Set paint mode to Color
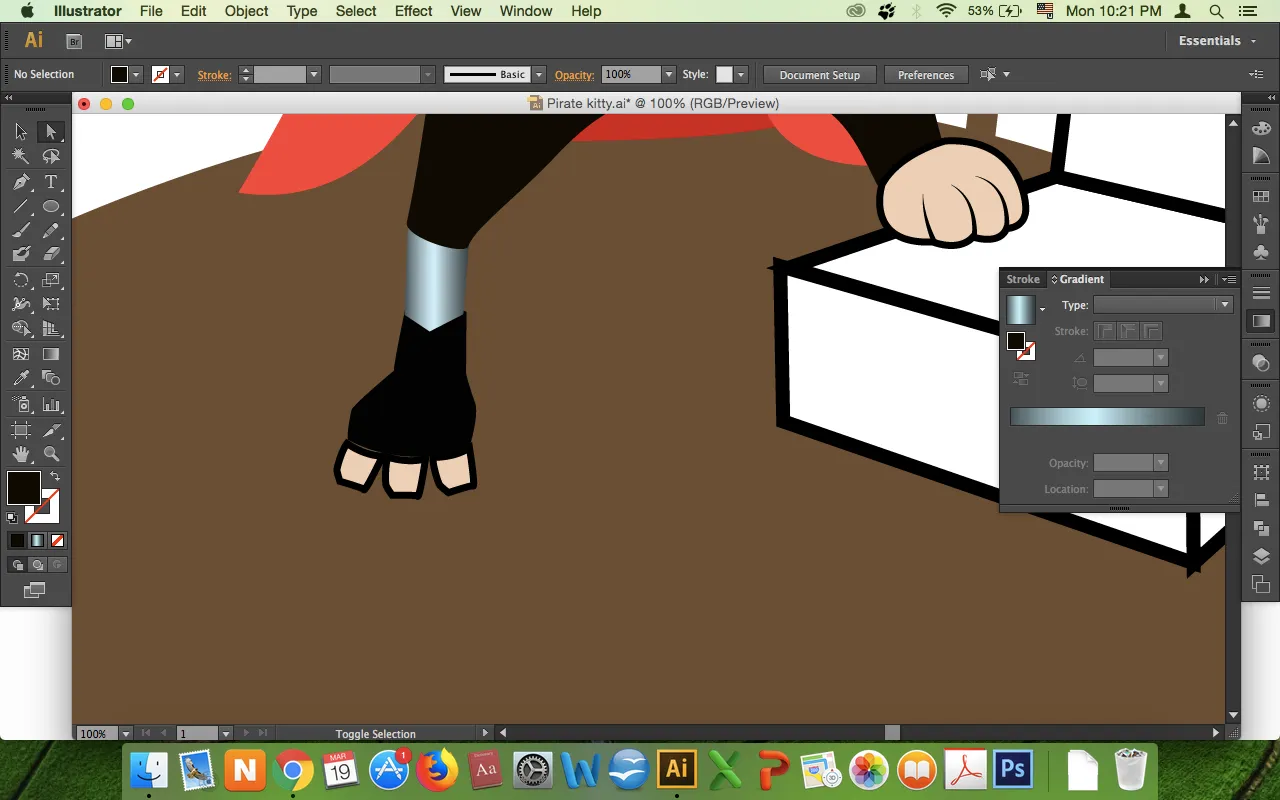 click(17, 540)
